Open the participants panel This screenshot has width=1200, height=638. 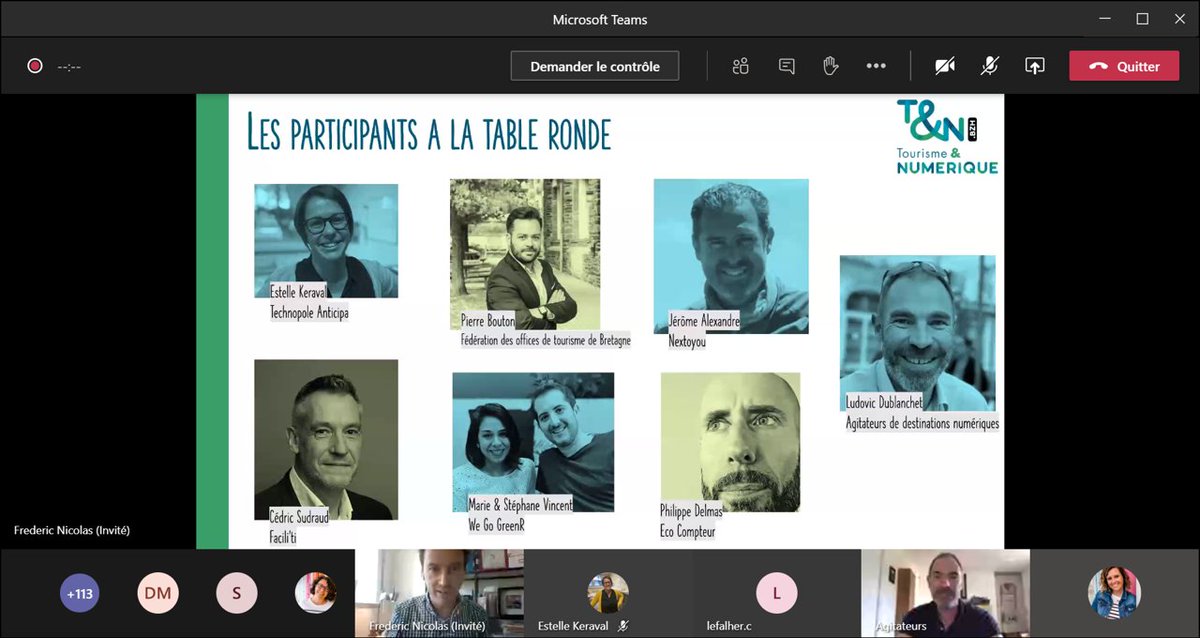point(739,65)
